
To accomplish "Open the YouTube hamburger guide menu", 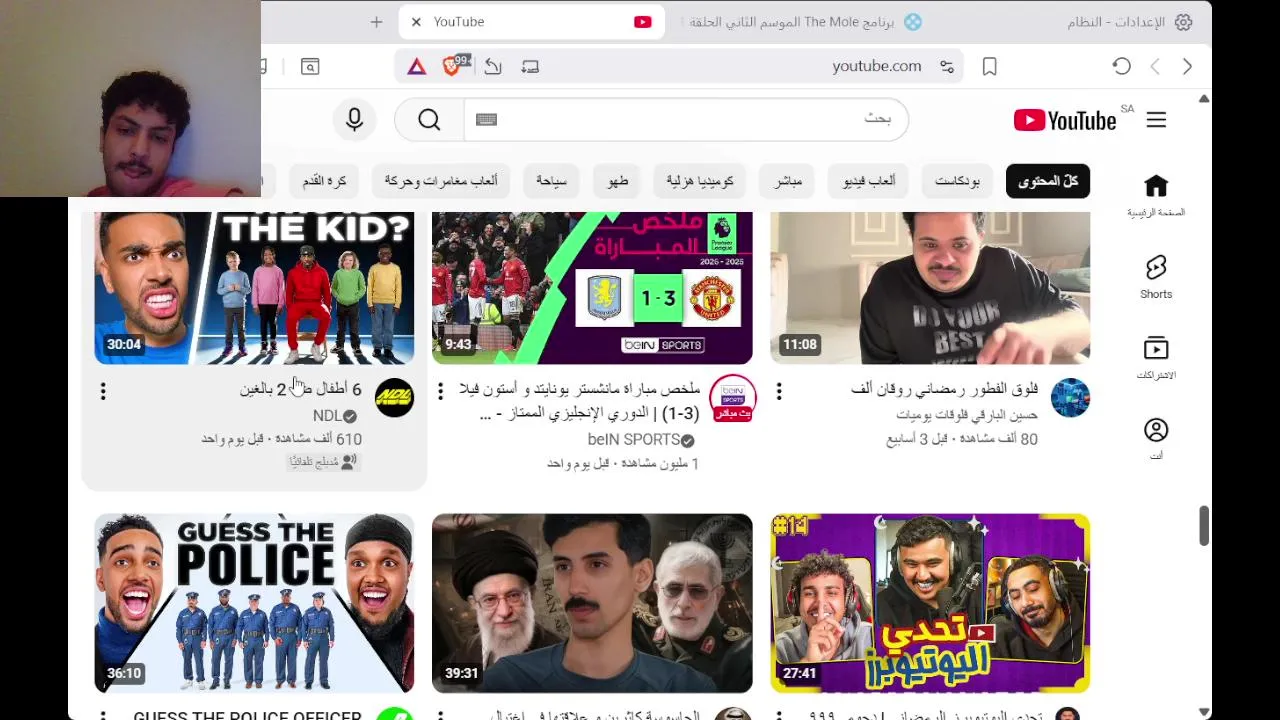I will 1156,120.
